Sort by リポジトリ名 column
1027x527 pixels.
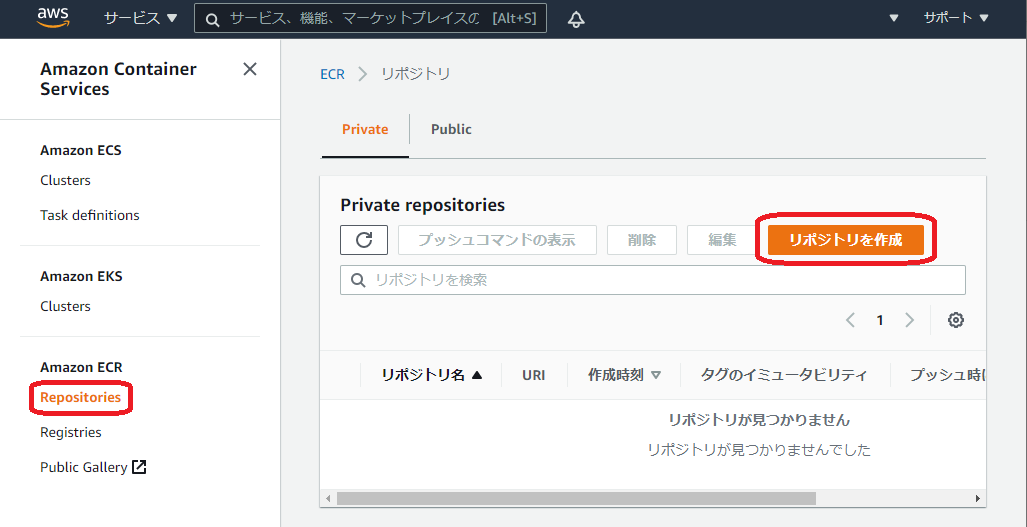coord(432,375)
